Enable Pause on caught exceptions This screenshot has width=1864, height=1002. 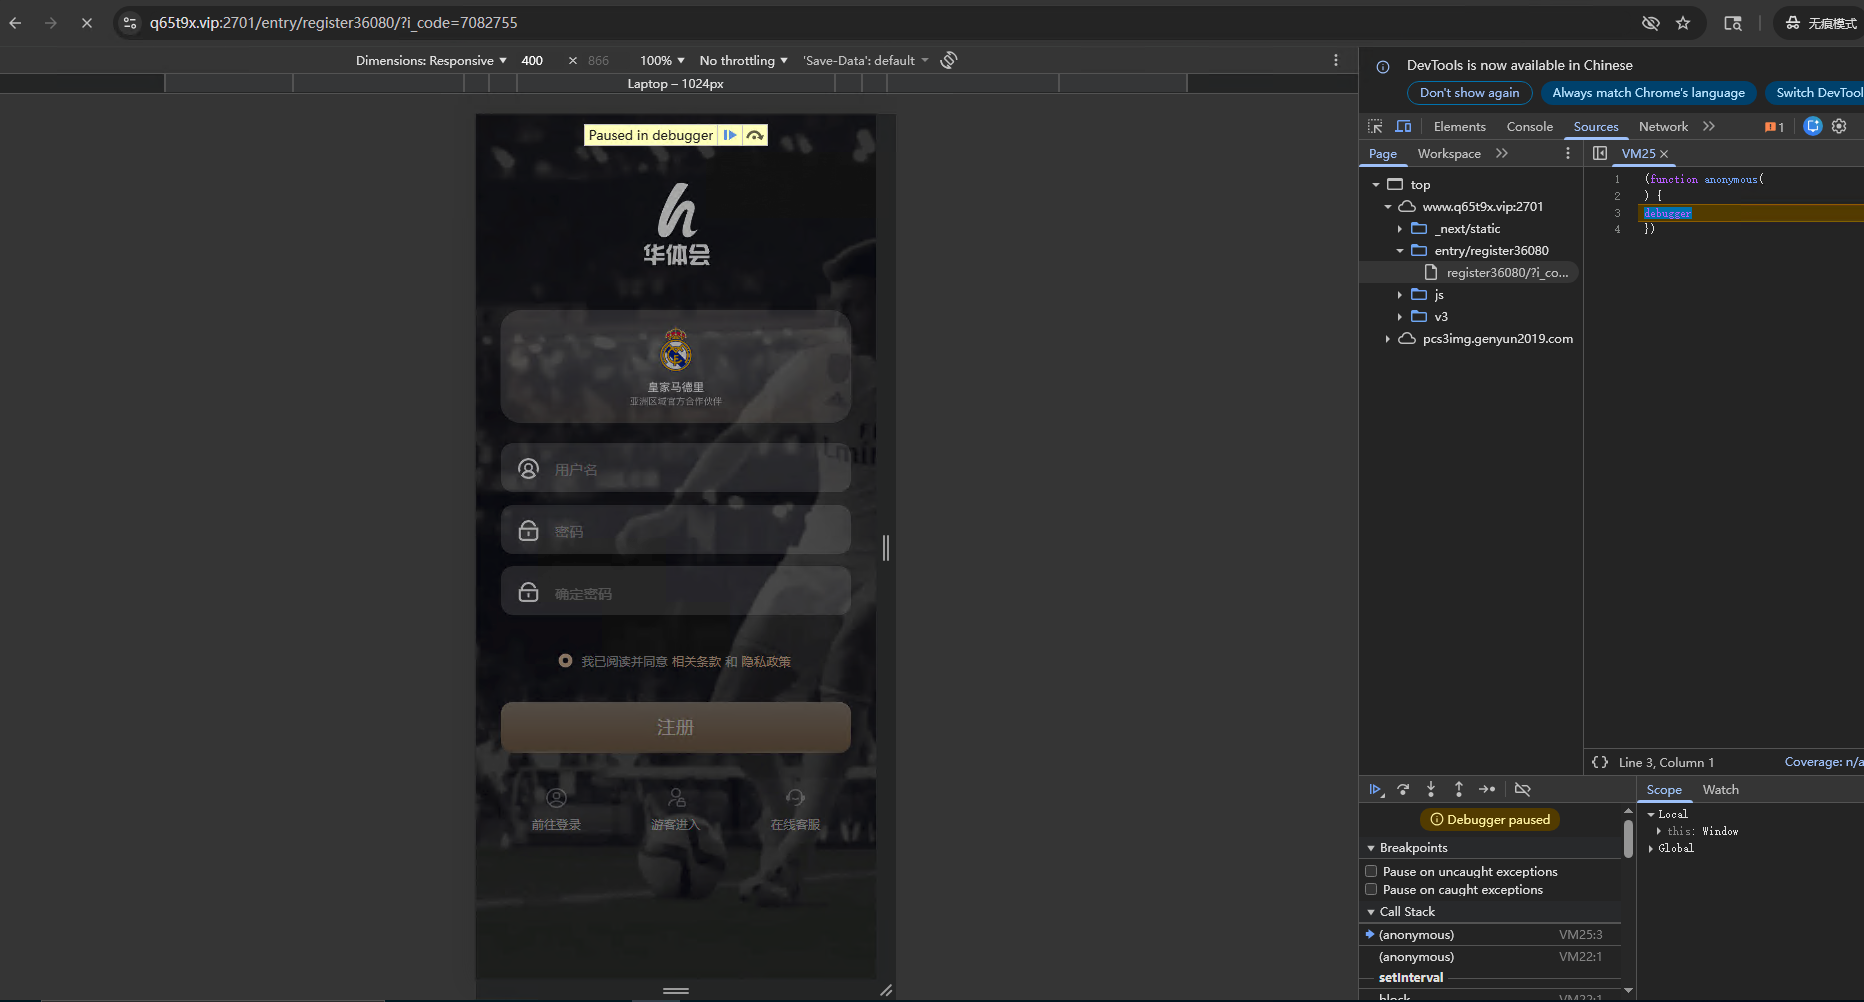coord(1371,889)
